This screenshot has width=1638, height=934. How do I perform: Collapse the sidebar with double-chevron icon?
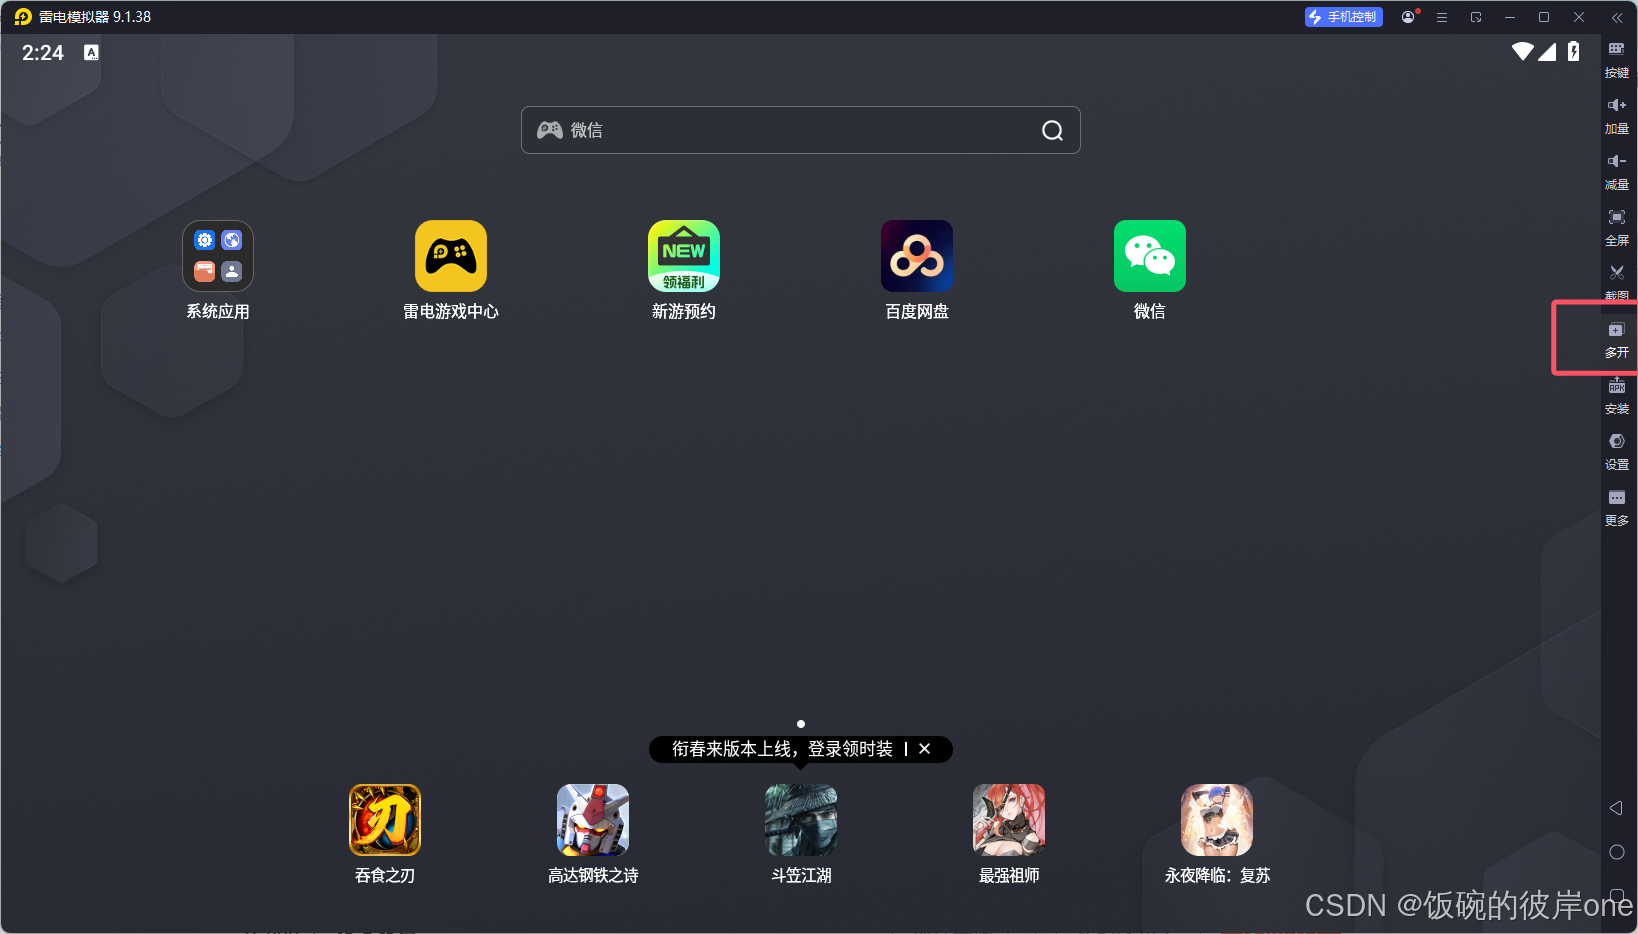(1617, 17)
